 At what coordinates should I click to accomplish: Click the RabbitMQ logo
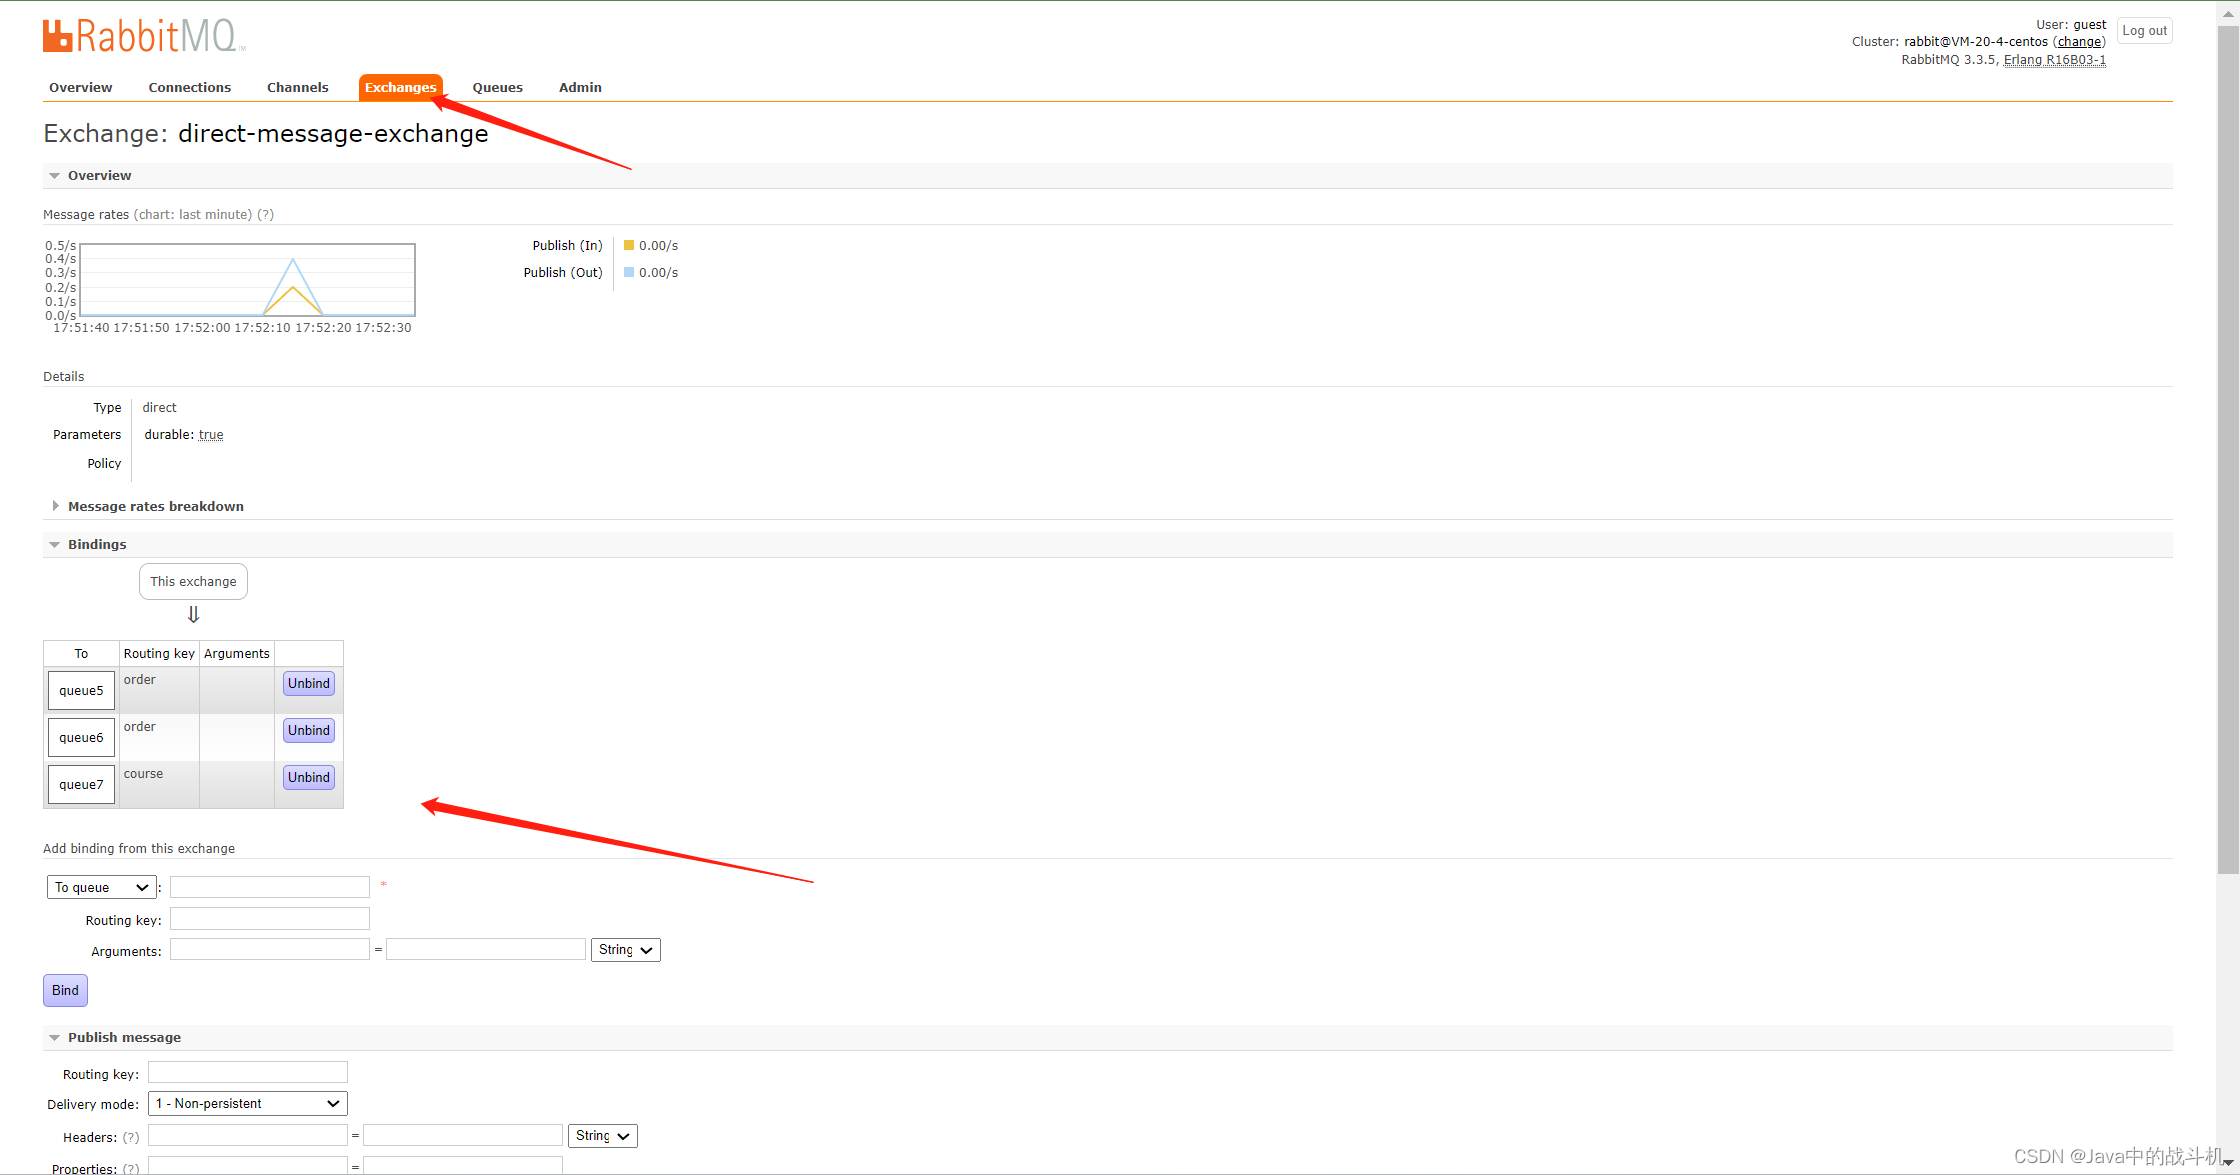point(144,36)
